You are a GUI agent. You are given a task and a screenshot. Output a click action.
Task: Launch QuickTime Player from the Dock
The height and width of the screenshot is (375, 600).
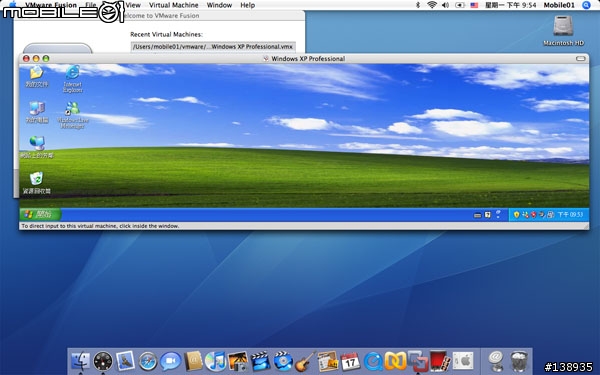click(373, 361)
